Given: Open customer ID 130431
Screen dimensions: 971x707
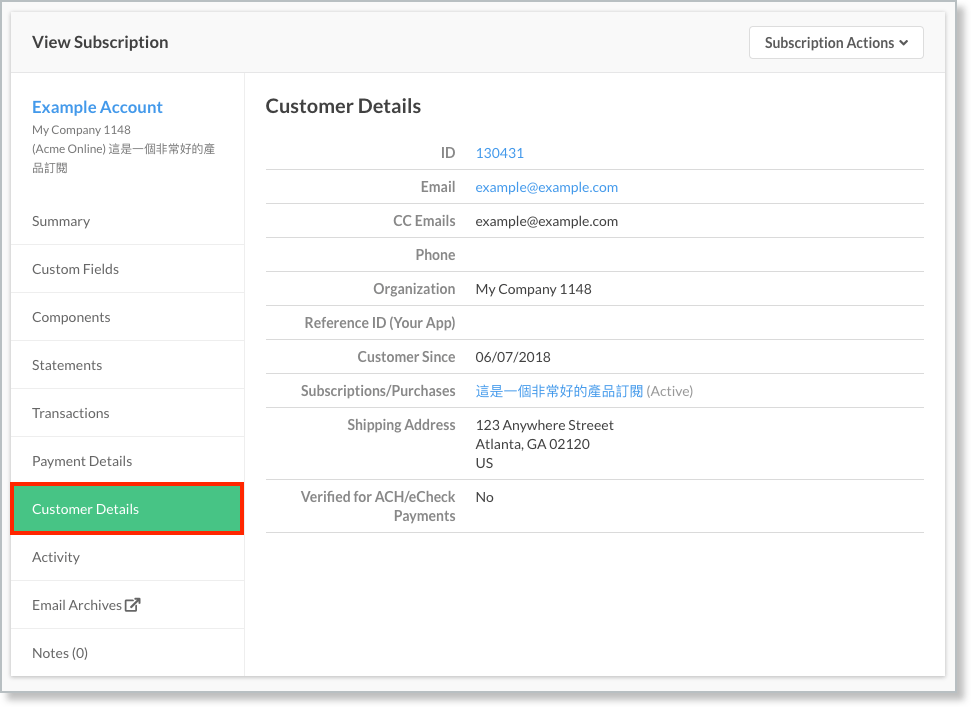Looking at the screenshot, I should tap(499, 153).
